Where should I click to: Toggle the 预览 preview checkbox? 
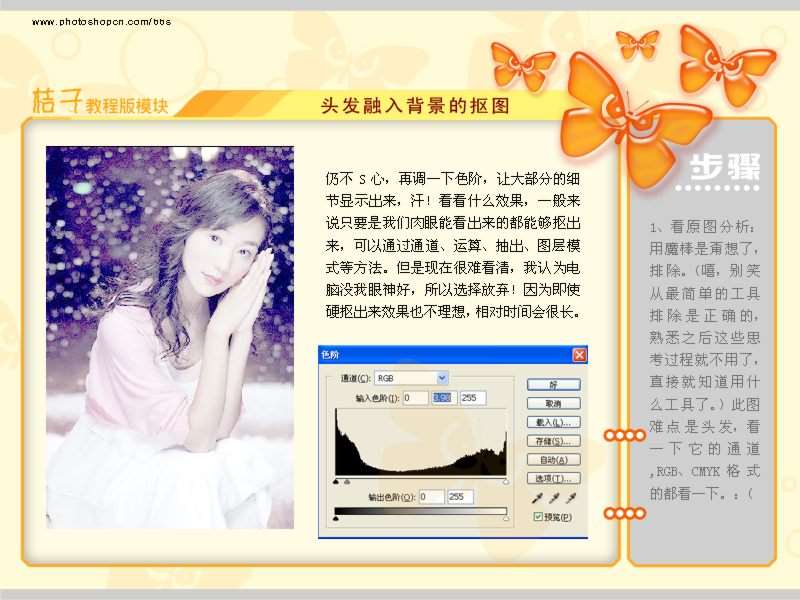tap(539, 517)
